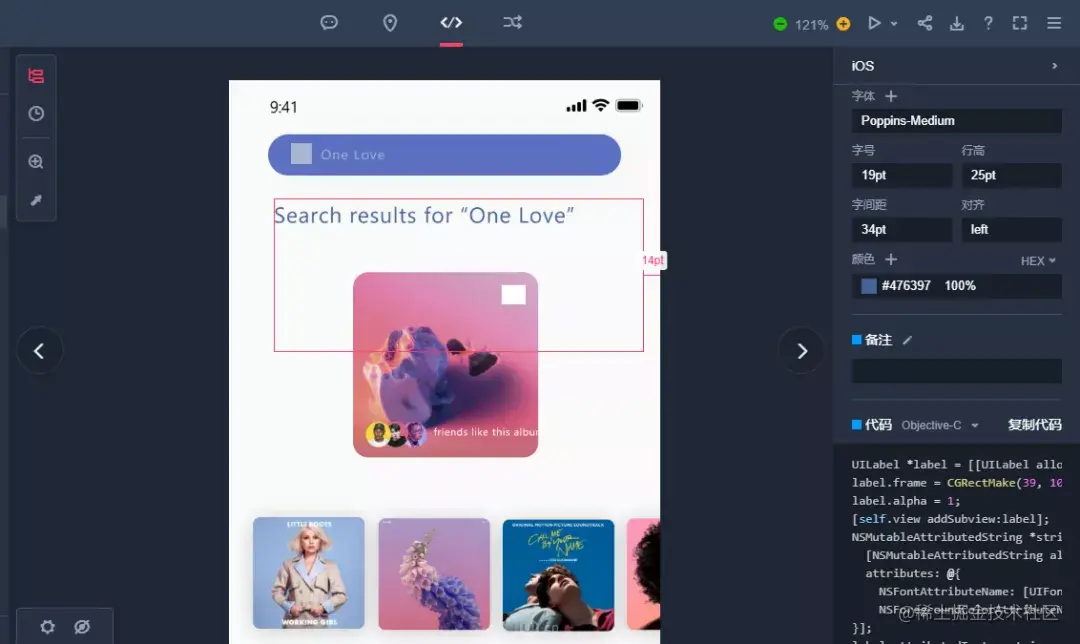Open the layers list icon in left sidebar
Screen dimensions: 1080x644
tap(36, 76)
